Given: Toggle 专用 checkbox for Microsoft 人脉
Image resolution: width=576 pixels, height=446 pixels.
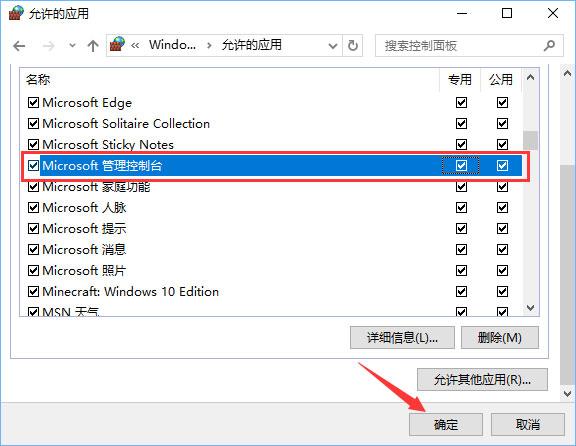Looking at the screenshot, I should [461, 208].
